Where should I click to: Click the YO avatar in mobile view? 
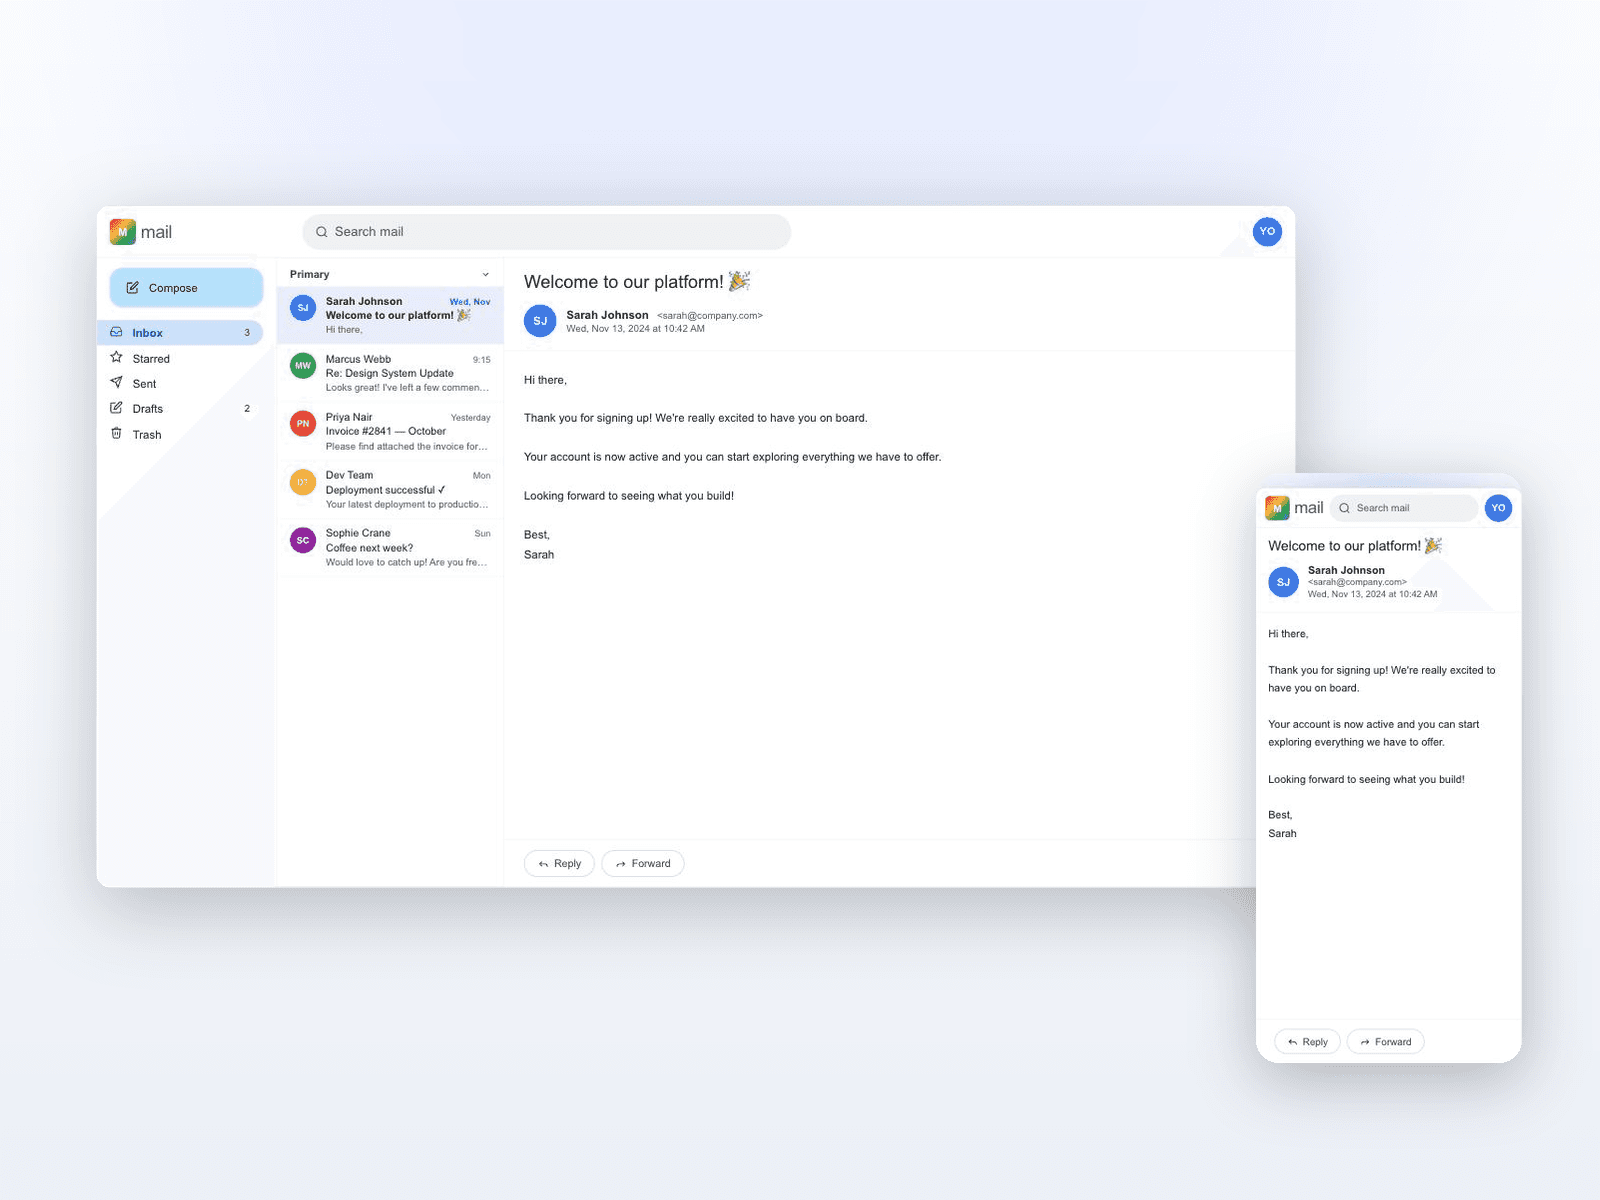point(1498,508)
